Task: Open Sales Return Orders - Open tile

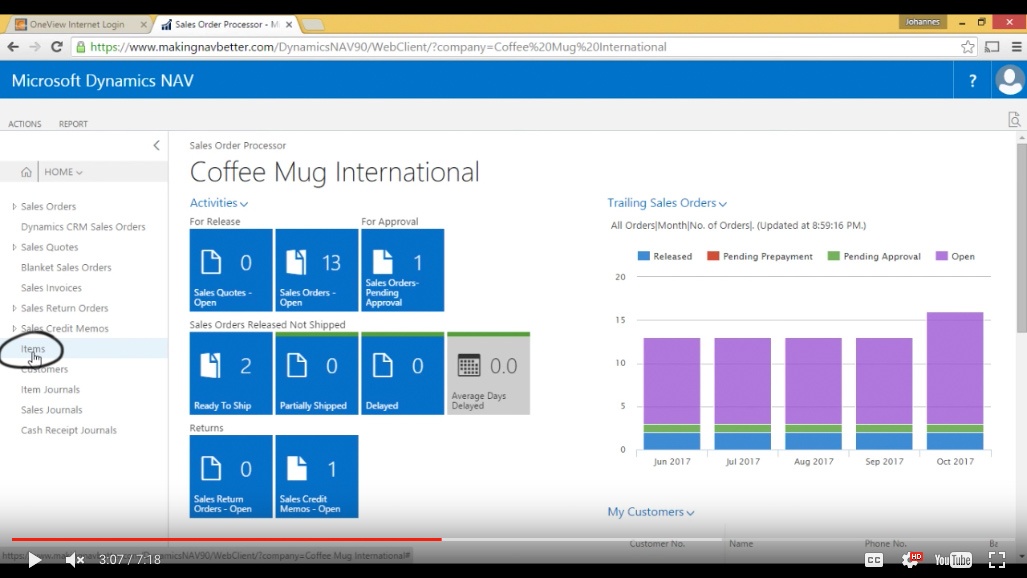Action: (x=231, y=476)
